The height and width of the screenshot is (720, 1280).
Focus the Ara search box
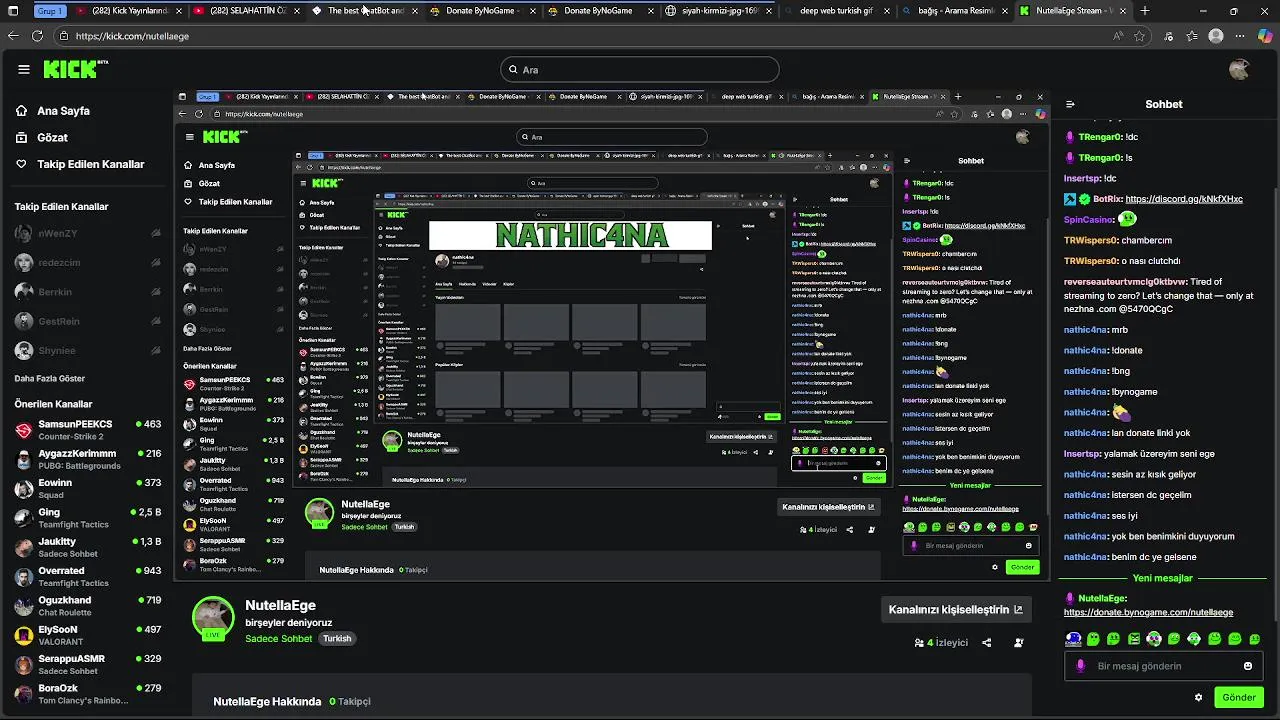[640, 69]
